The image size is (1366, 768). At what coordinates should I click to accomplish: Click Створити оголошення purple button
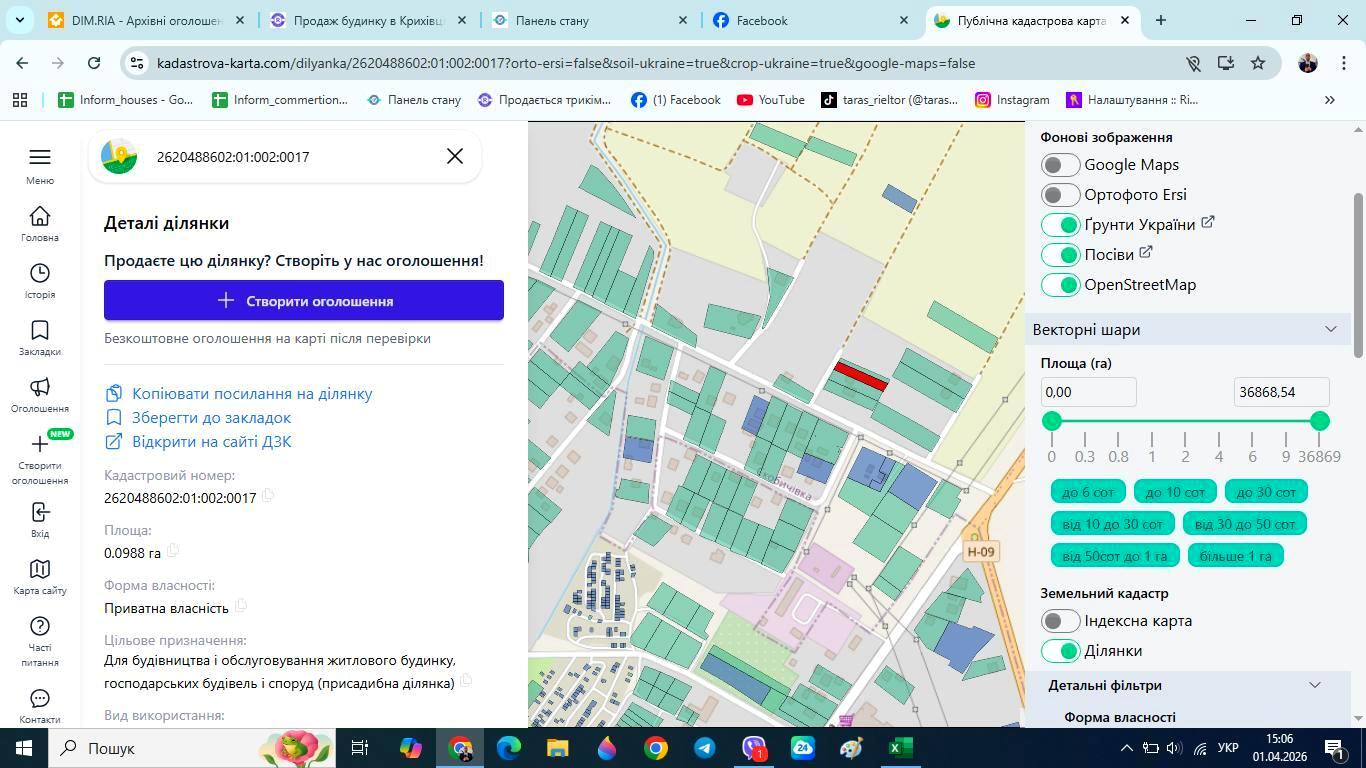click(304, 300)
